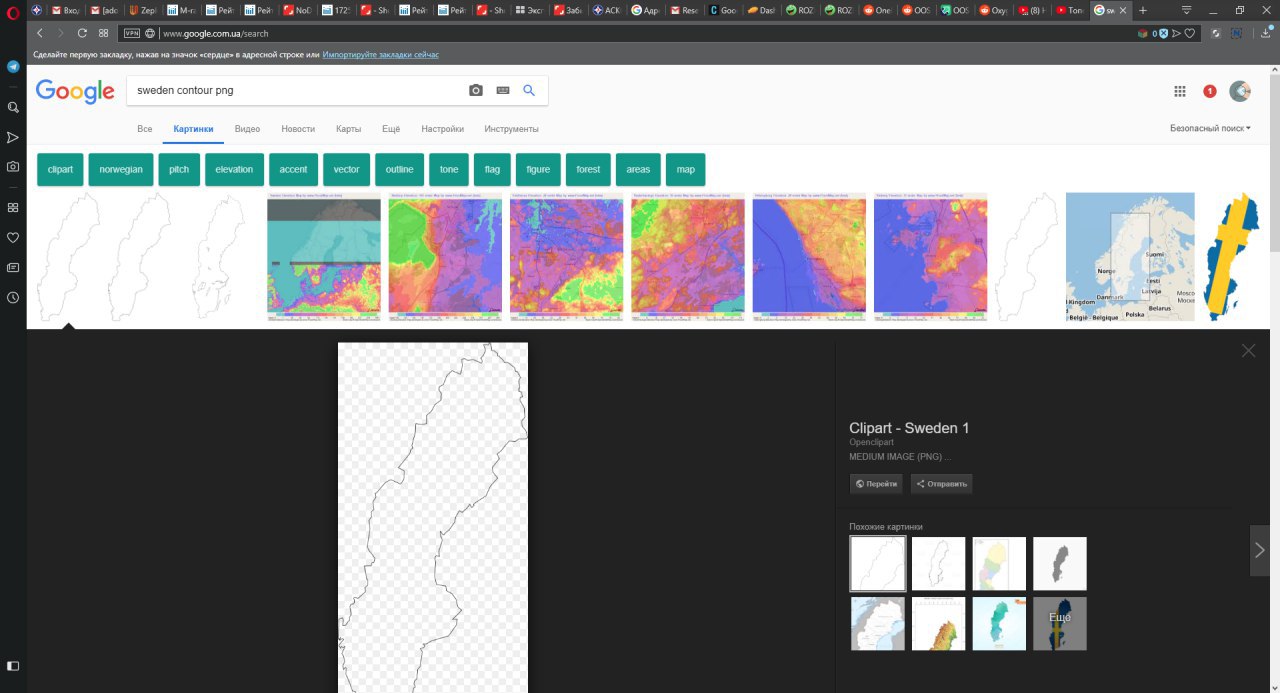The image size is (1280, 693).
Task: Expand the Ещё menu
Action: [391, 129]
